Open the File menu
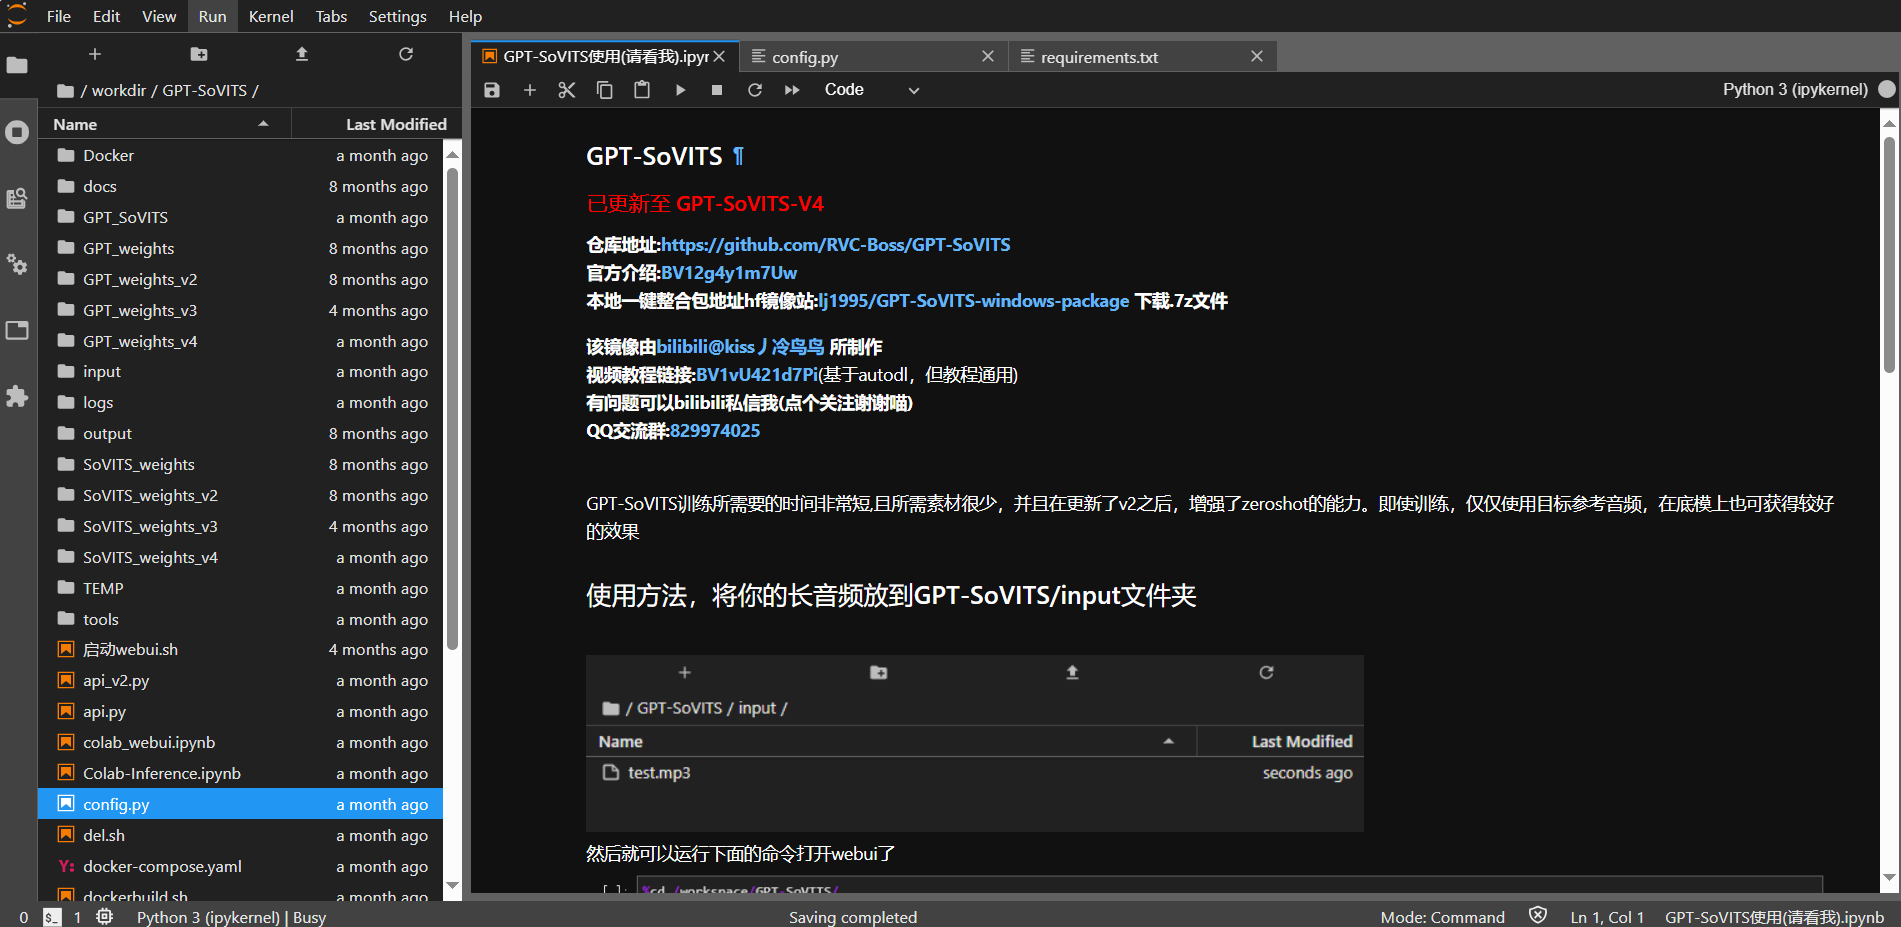1901x927 pixels. pos(59,16)
